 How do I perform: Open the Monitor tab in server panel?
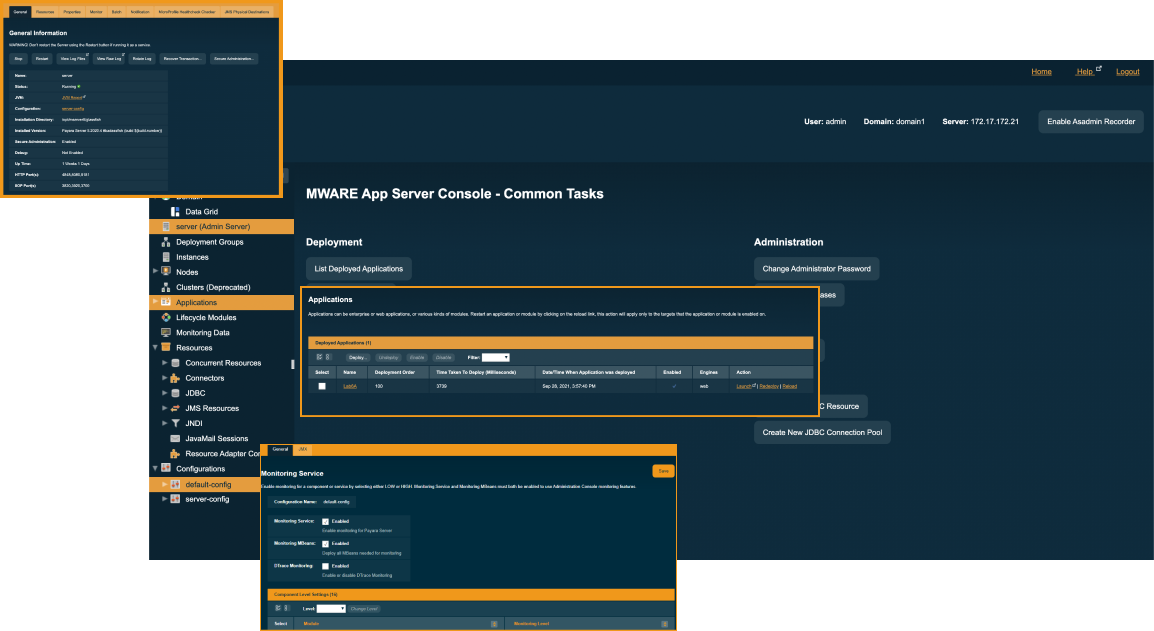click(96, 12)
